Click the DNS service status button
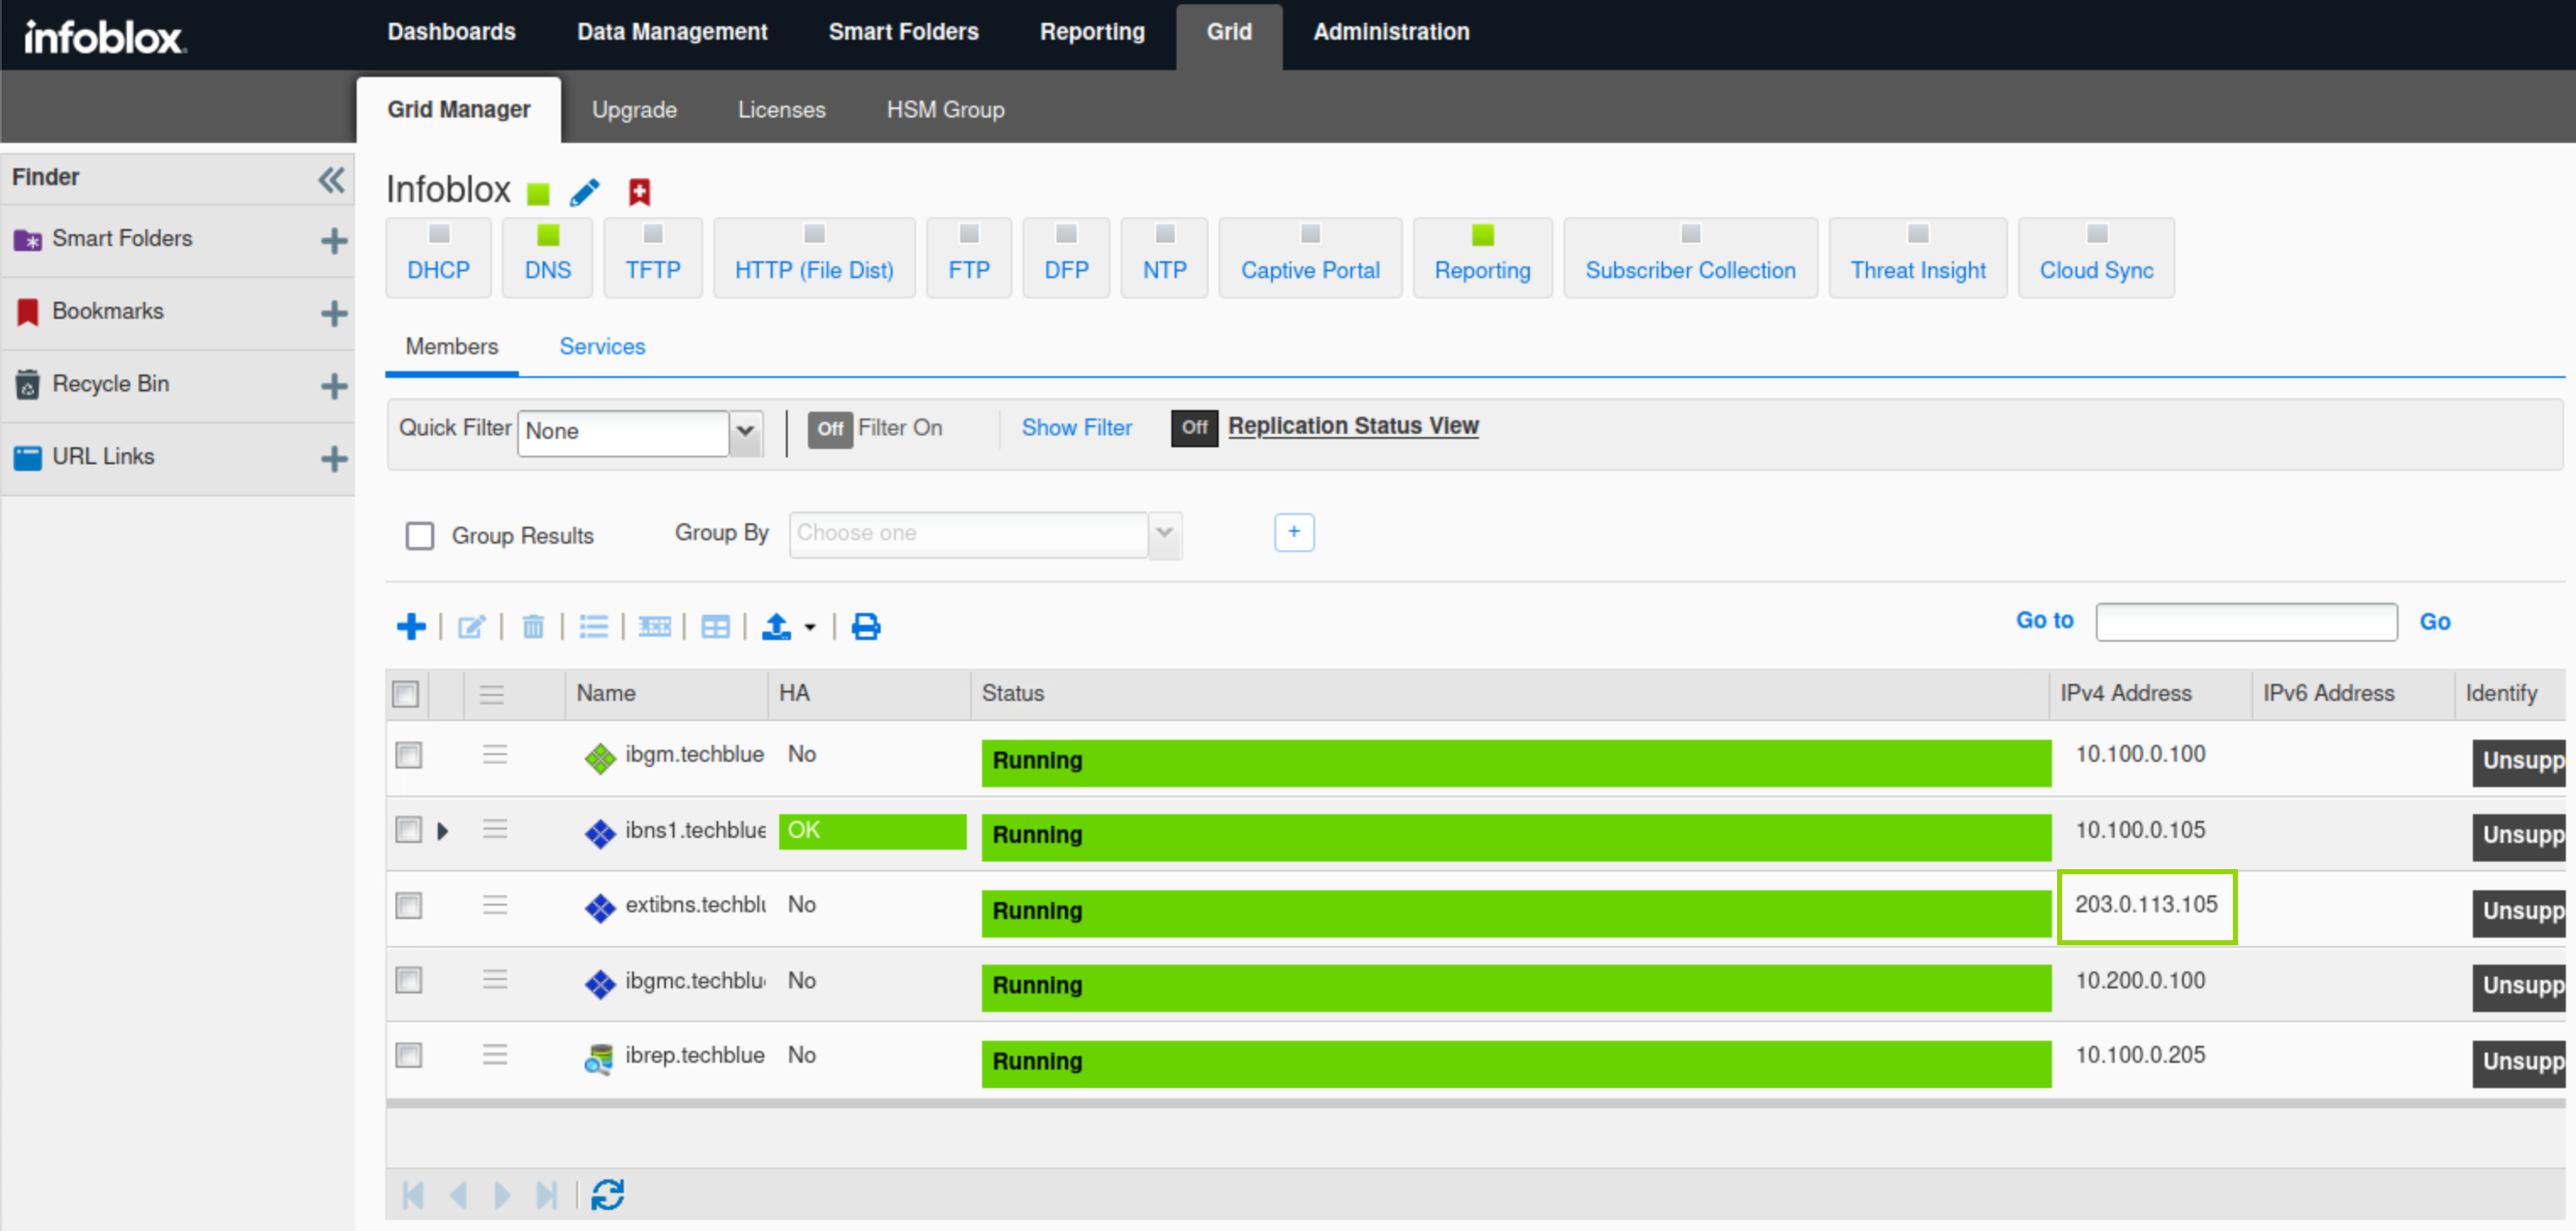This screenshot has width=2576, height=1231. click(548, 257)
